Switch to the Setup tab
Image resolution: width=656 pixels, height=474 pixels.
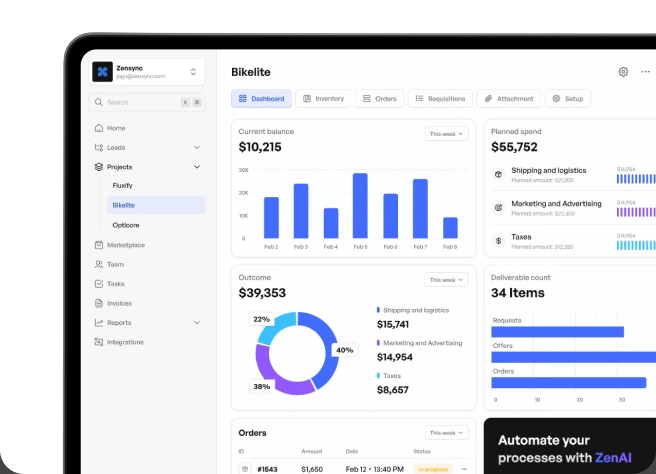click(568, 99)
